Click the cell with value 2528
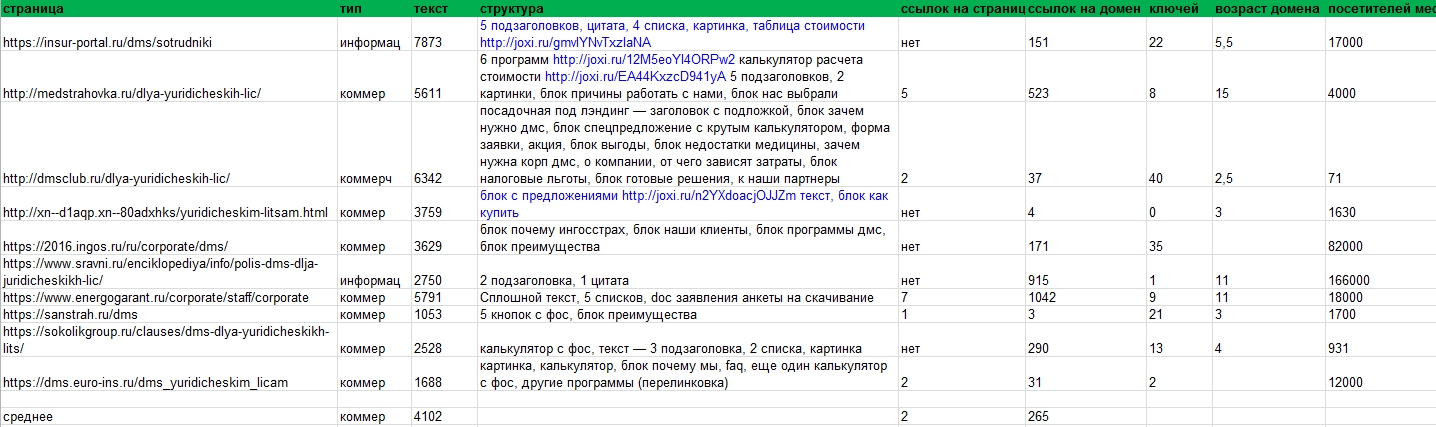 (x=444, y=340)
